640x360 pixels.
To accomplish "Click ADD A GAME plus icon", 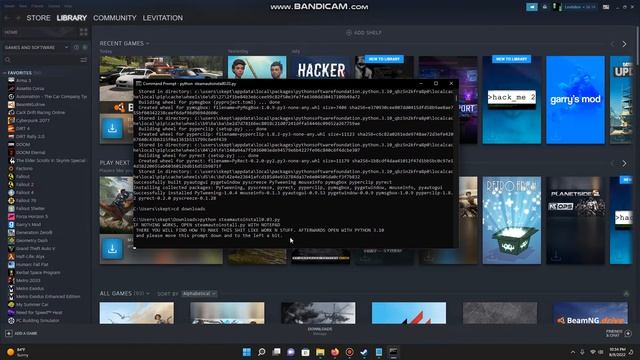I will click(9, 333).
